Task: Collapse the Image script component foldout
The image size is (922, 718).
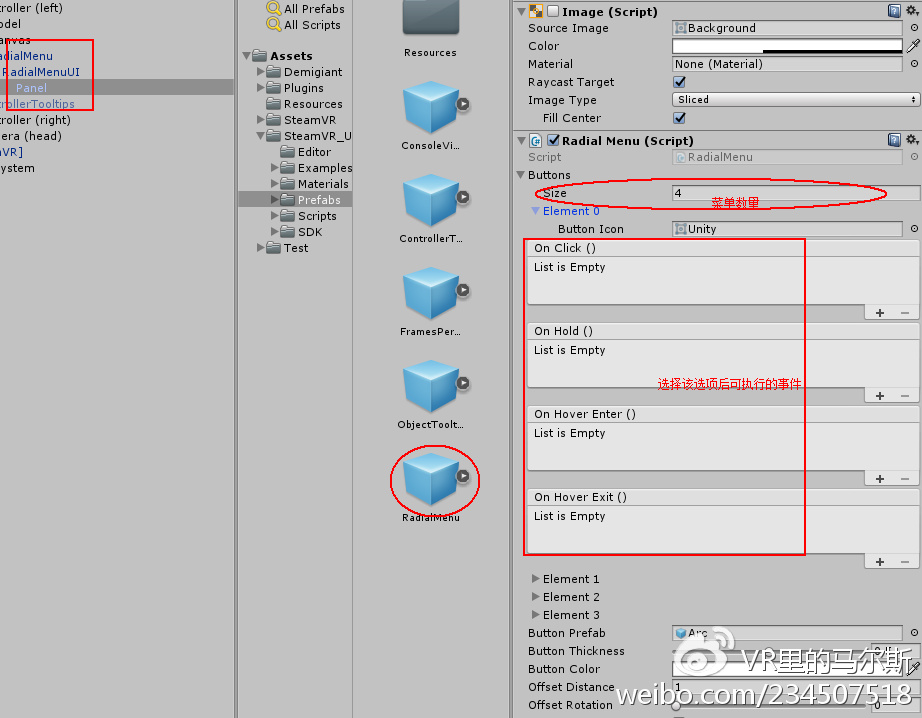Action: coord(521,11)
